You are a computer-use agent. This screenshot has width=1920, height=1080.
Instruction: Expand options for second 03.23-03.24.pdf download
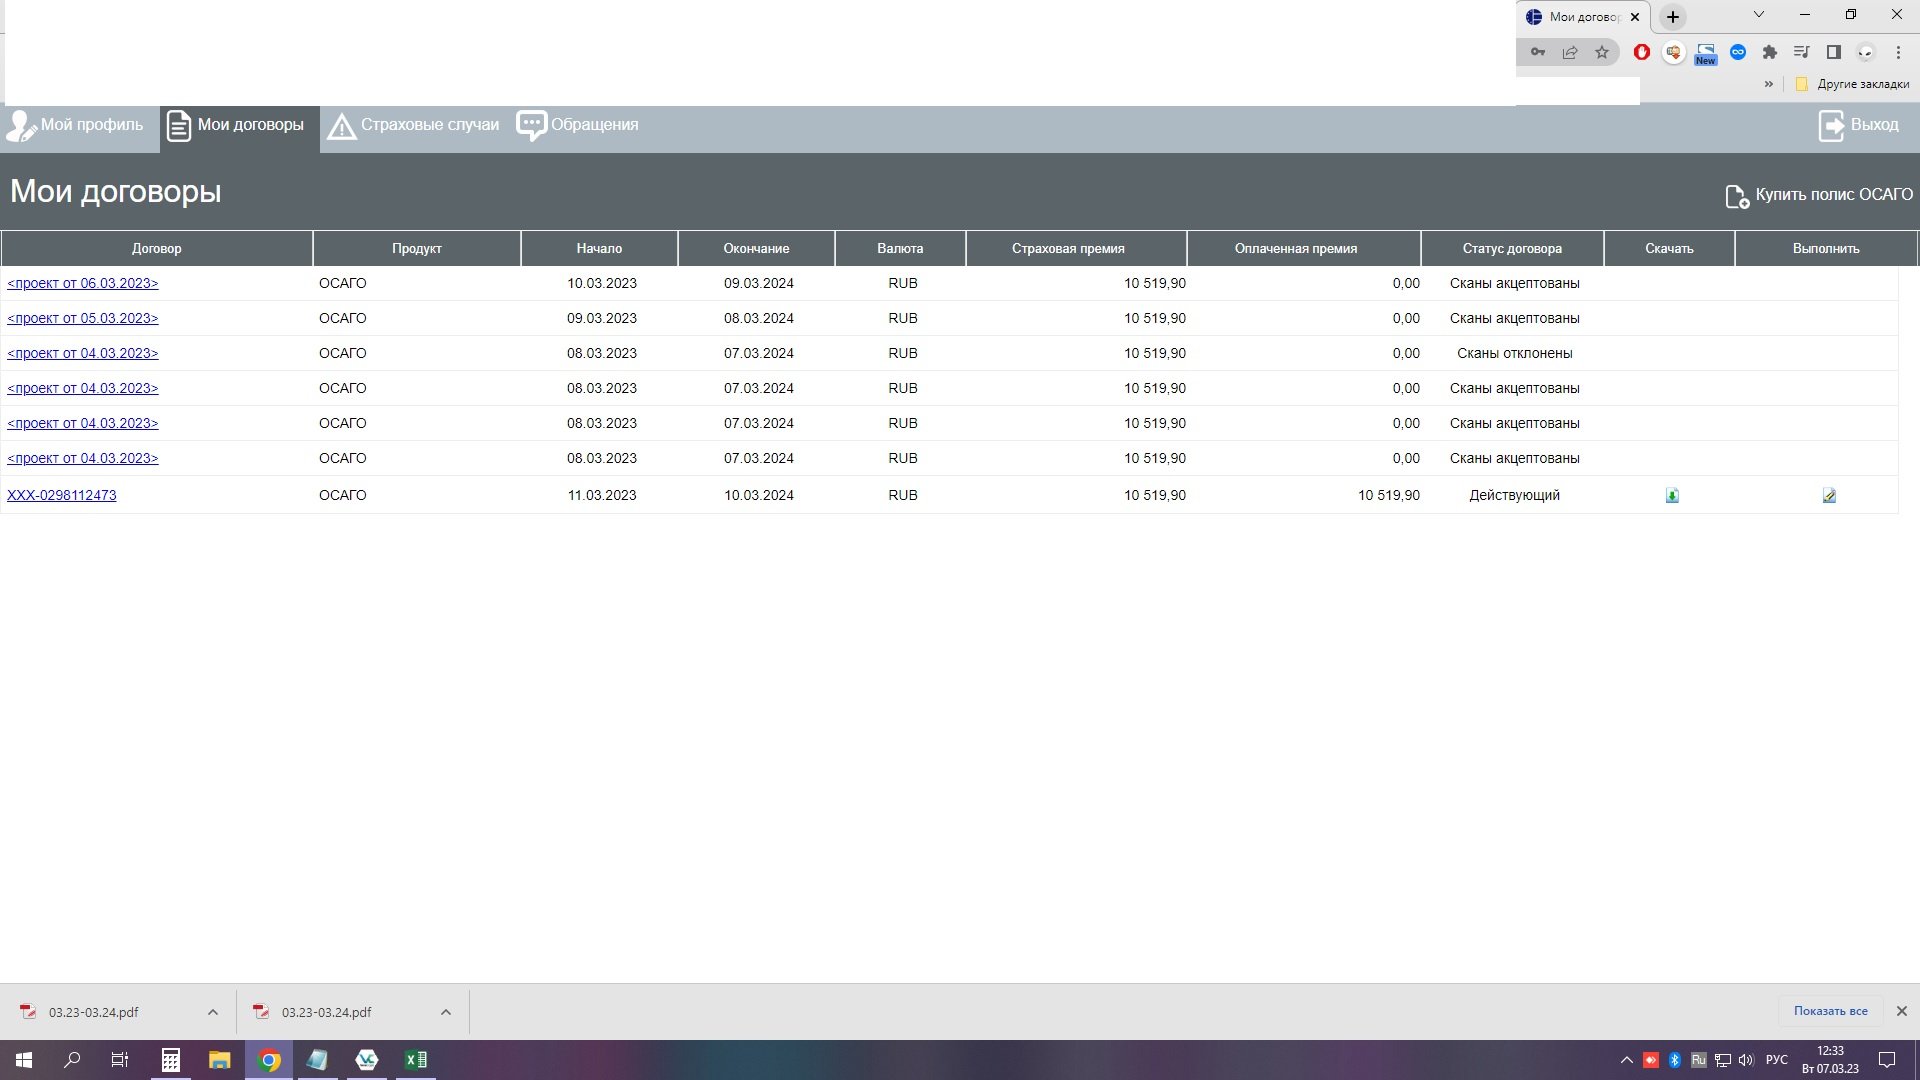[x=446, y=1012]
